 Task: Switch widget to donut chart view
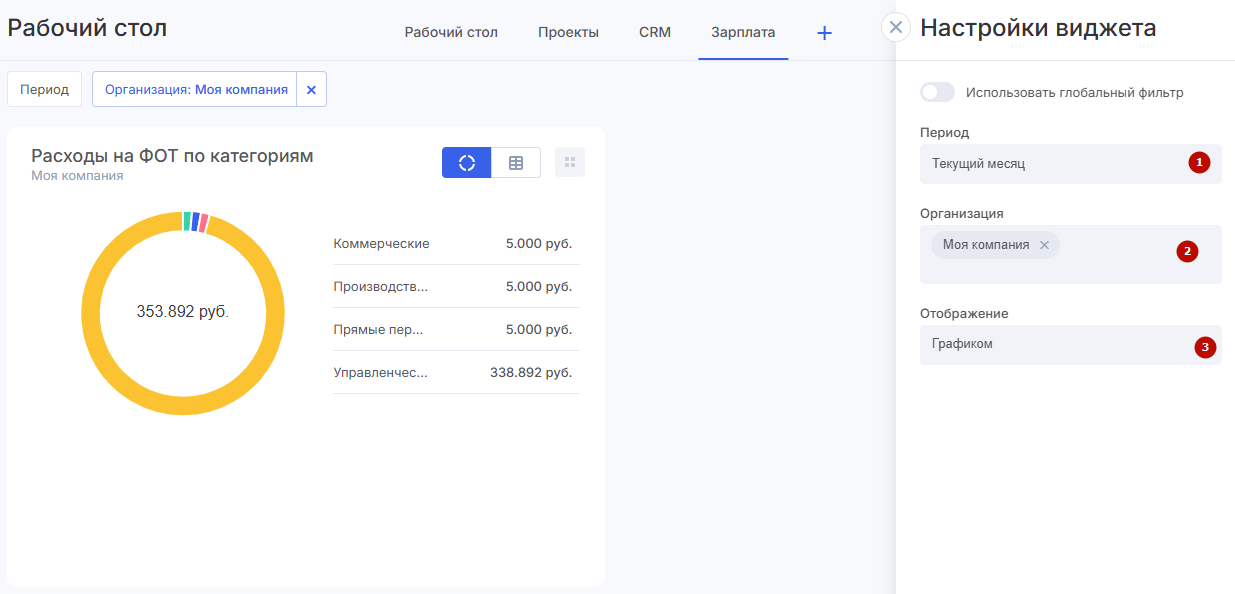466,163
